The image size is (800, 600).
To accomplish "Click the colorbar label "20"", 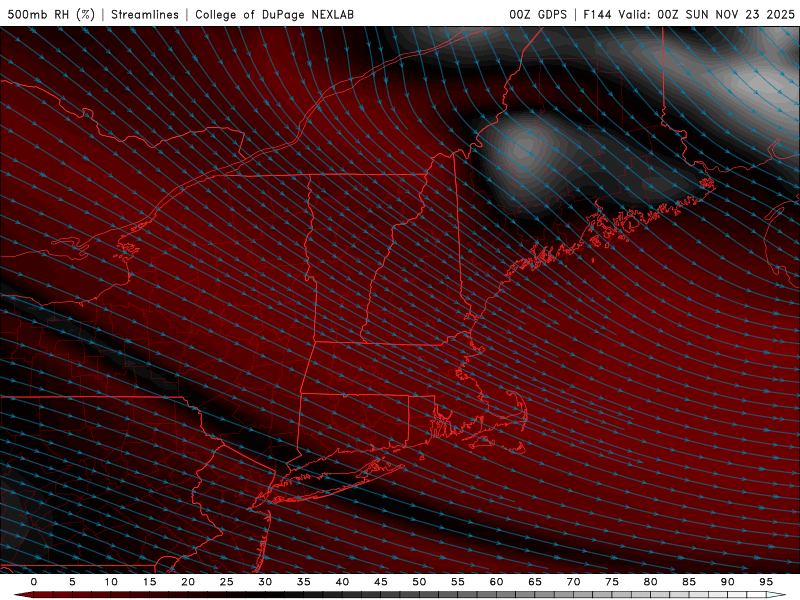I will 188,582.
